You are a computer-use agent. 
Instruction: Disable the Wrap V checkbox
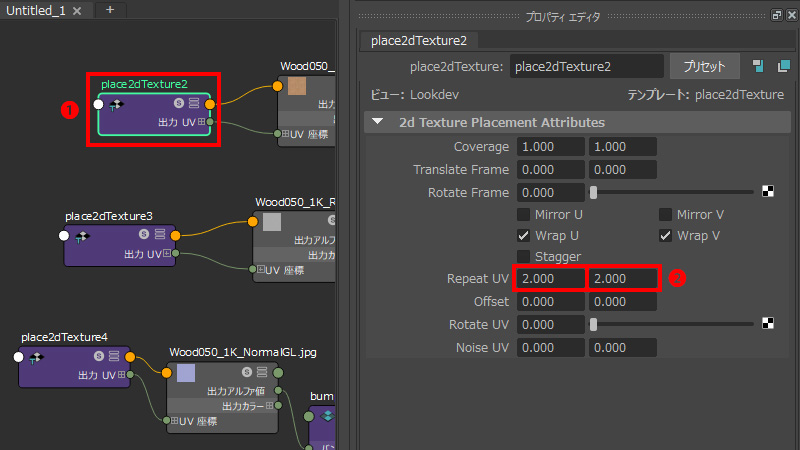666,236
